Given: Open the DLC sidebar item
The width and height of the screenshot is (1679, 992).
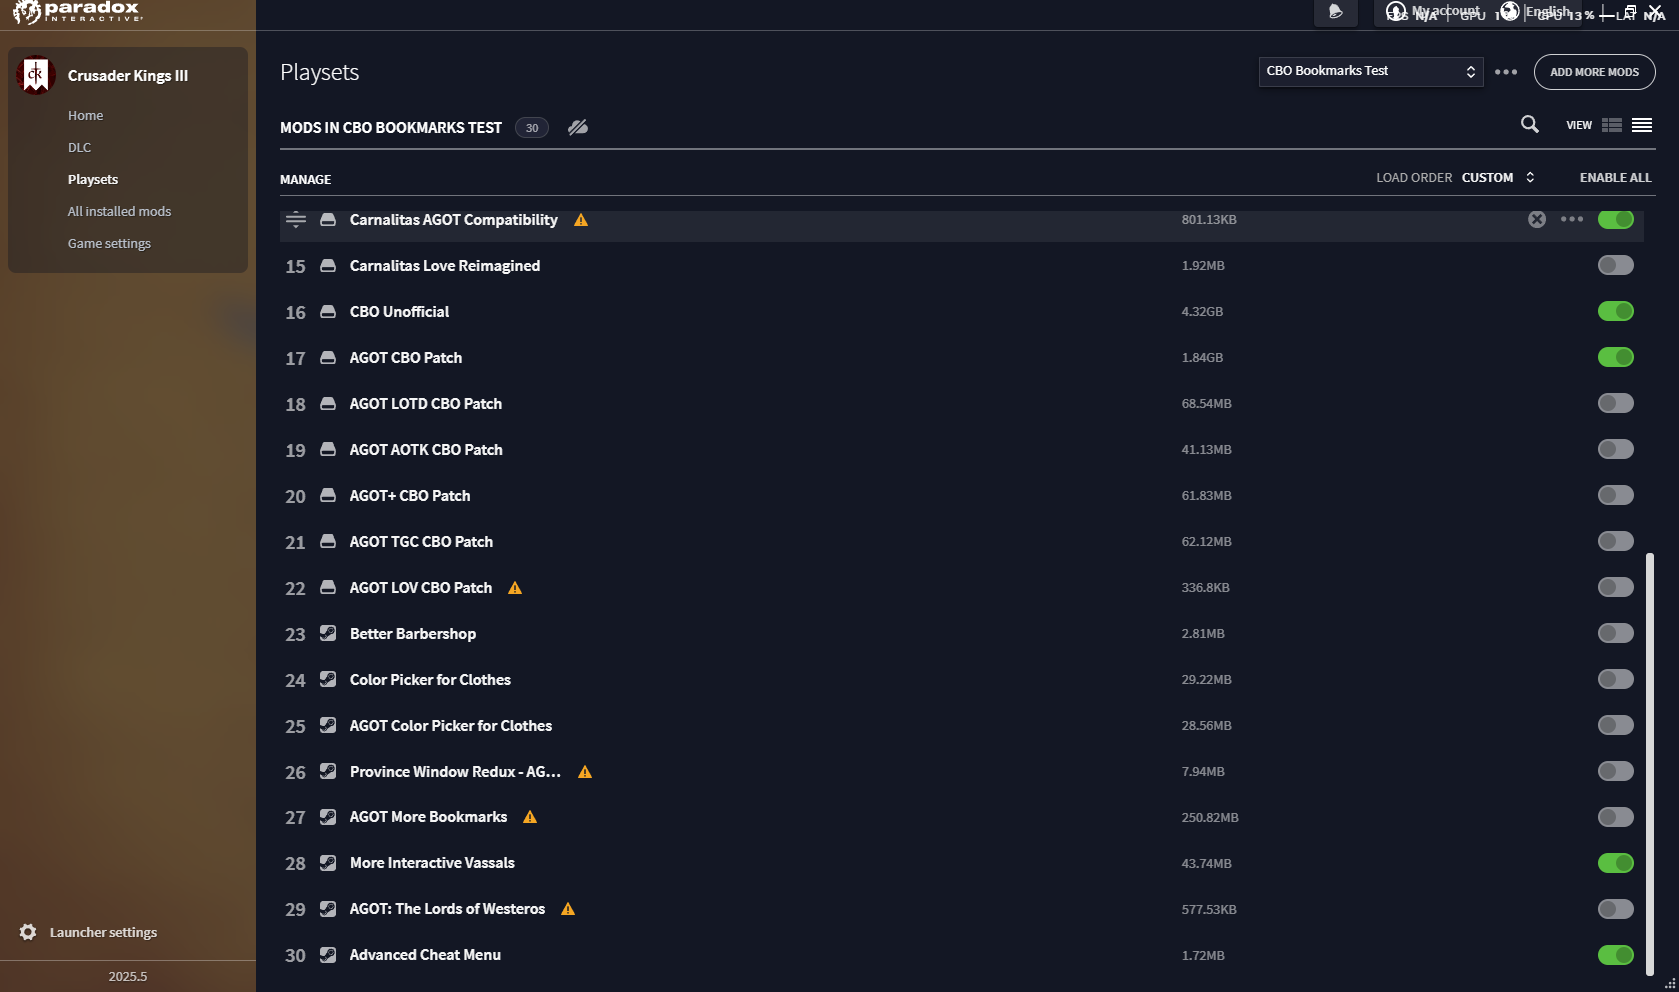Looking at the screenshot, I should click(79, 148).
